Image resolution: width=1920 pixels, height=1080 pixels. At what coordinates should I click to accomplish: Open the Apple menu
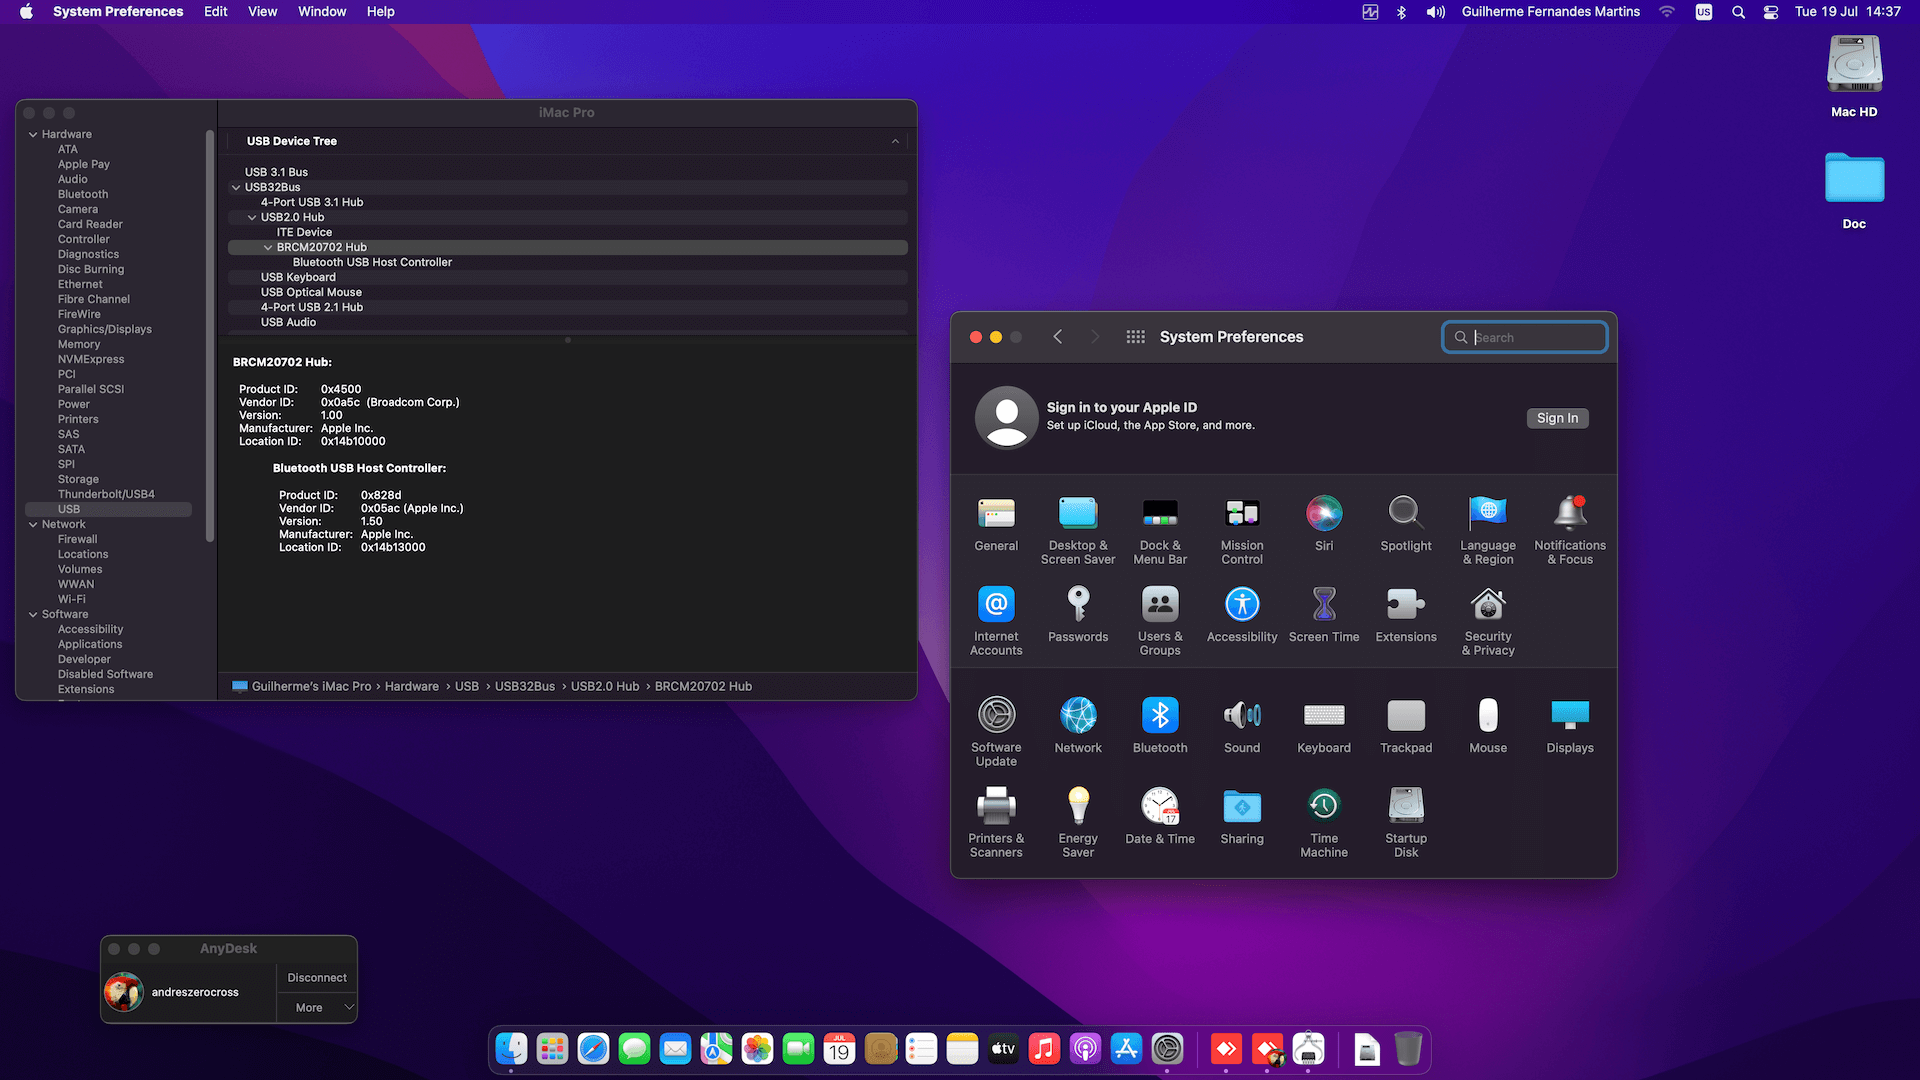[x=26, y=12]
